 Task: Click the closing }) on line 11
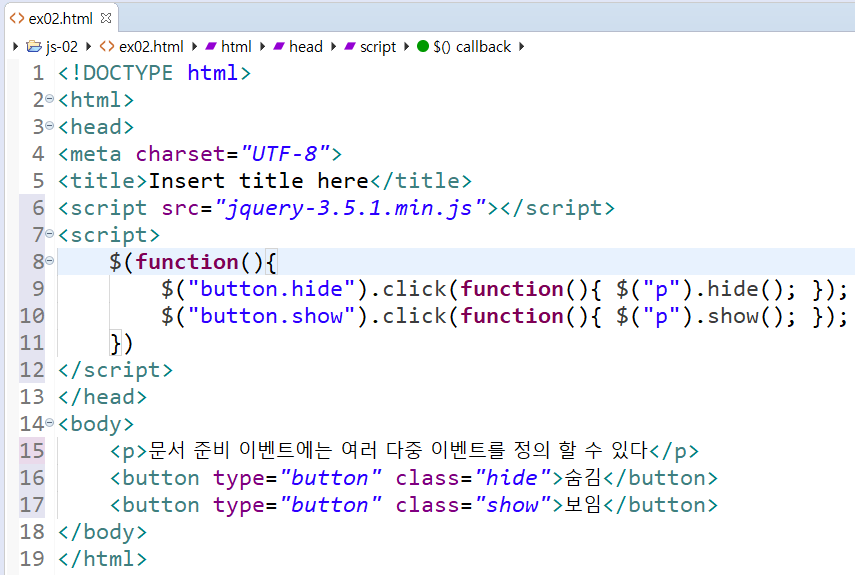(121, 343)
